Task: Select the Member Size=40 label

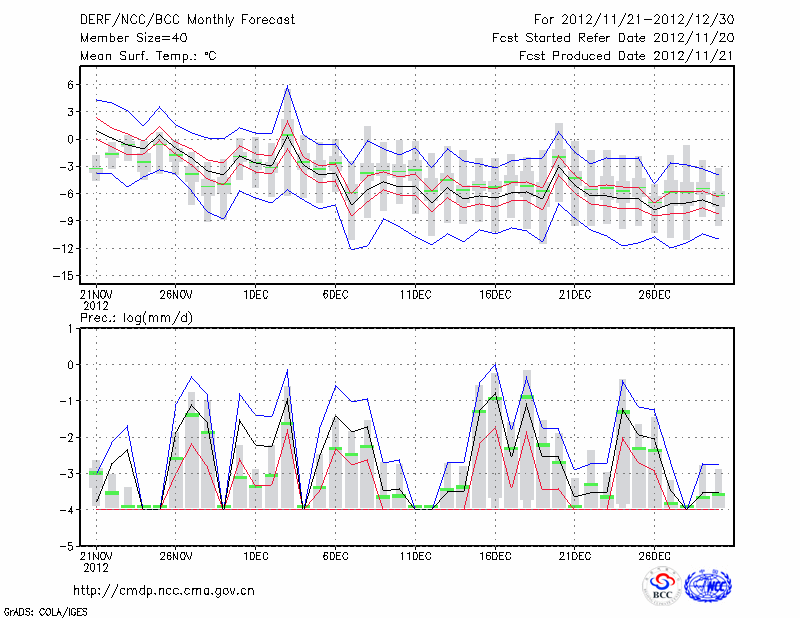Action: click(x=127, y=38)
